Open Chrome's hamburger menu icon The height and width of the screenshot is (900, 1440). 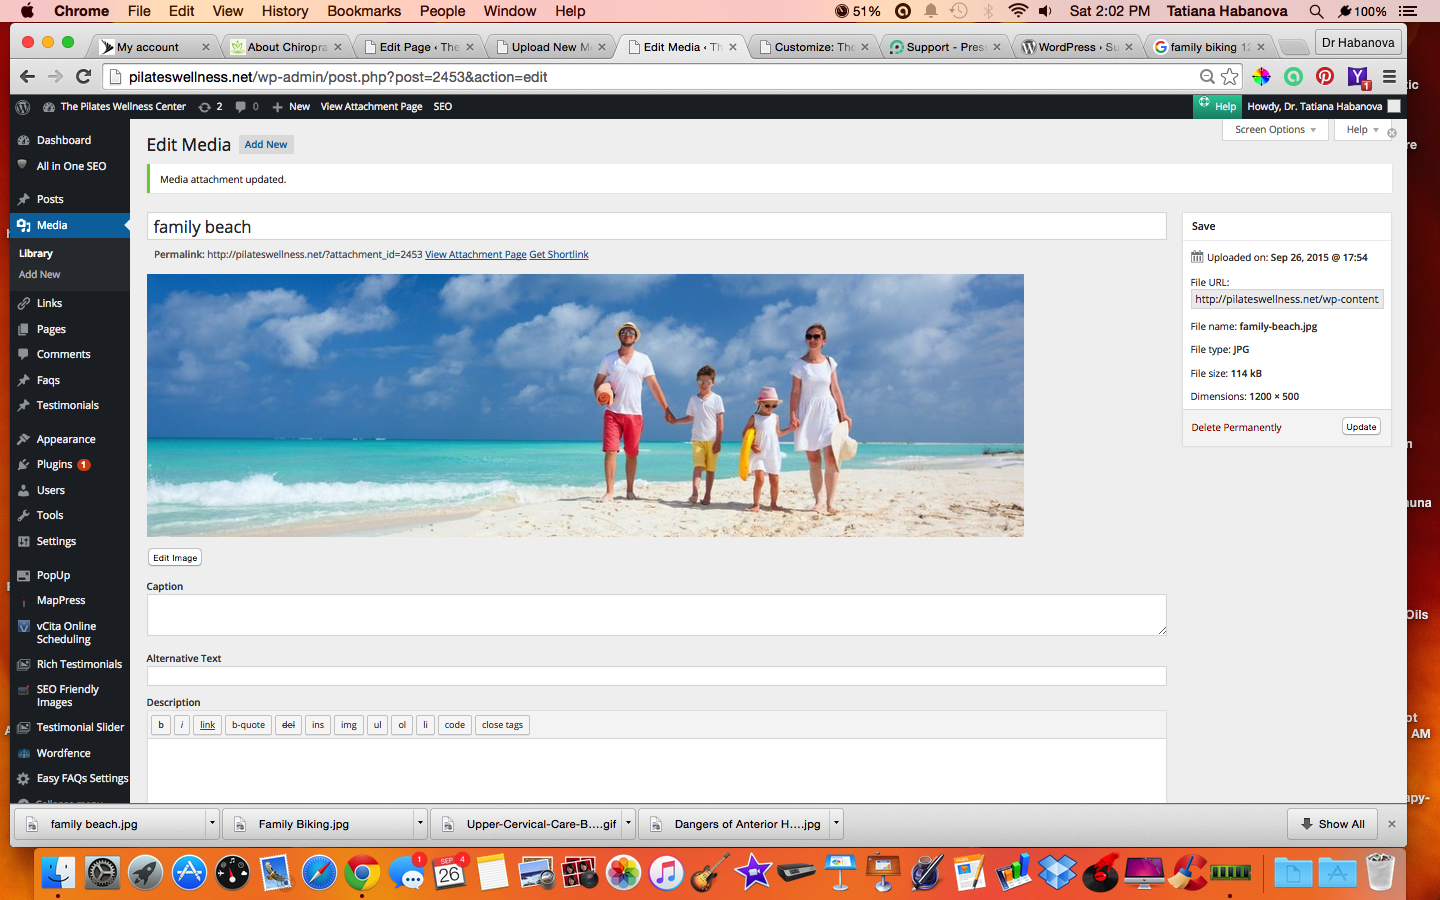[x=1389, y=77]
